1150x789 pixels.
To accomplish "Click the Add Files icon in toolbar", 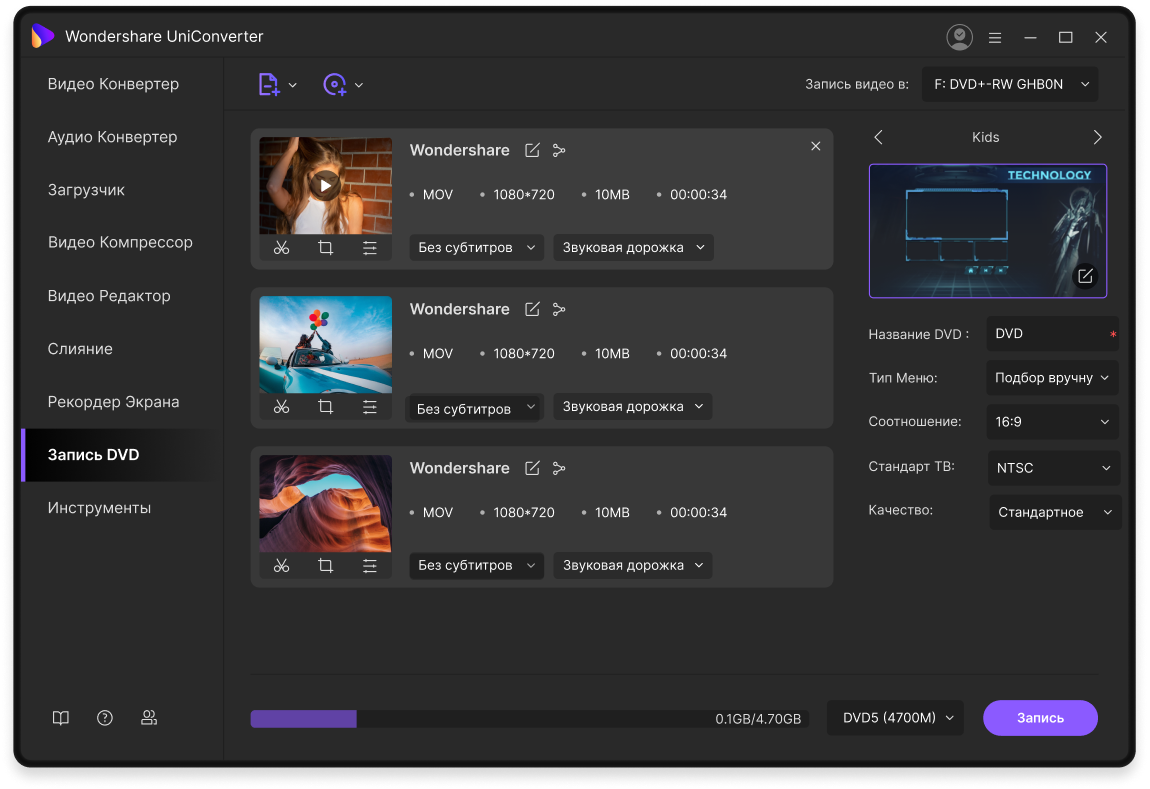I will [x=268, y=84].
